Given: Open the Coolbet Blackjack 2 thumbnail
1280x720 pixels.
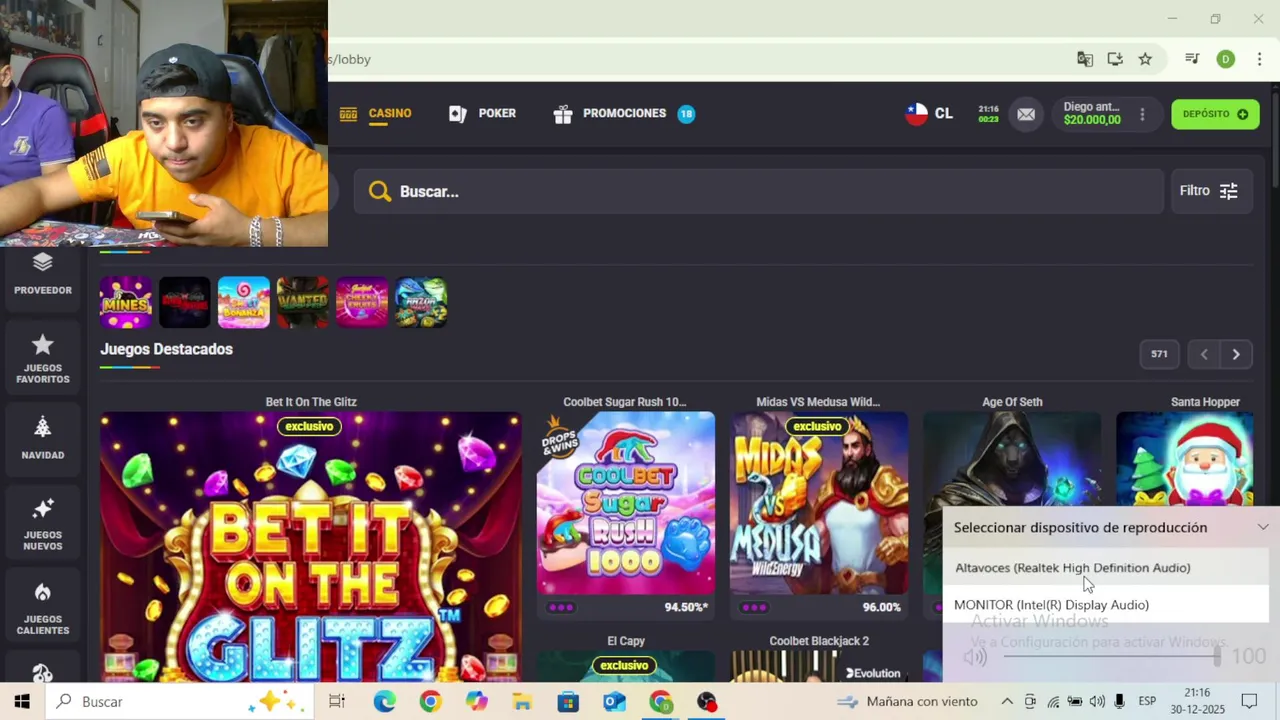Looking at the screenshot, I should coord(819,666).
